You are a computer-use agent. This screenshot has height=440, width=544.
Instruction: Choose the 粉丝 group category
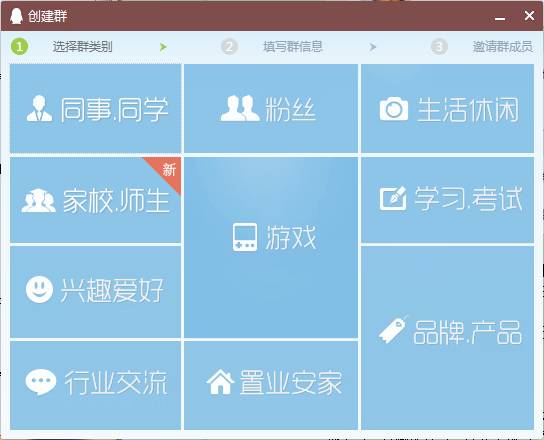pyautogui.click(x=271, y=108)
